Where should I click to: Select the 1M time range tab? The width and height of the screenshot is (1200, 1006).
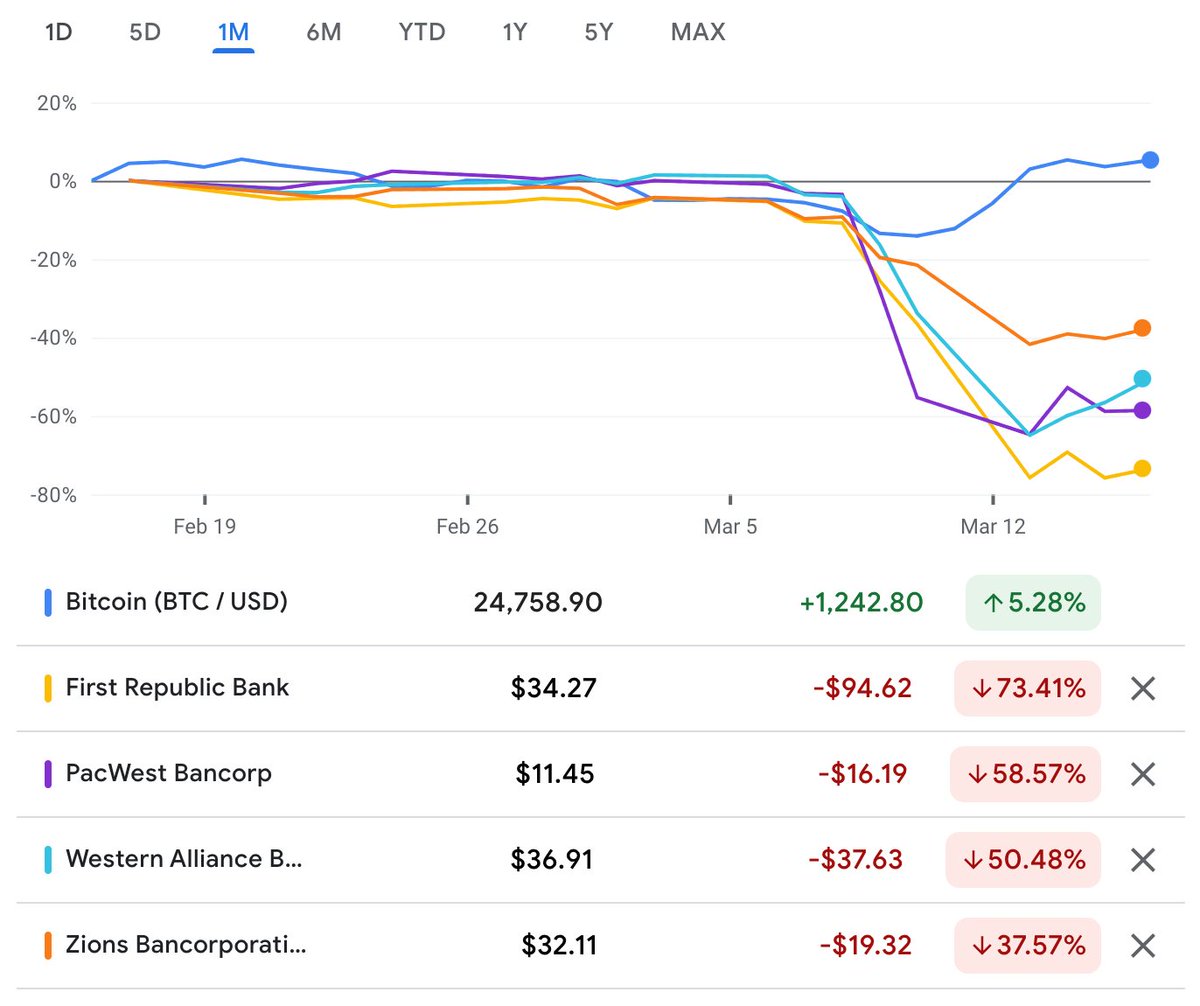pos(233,32)
